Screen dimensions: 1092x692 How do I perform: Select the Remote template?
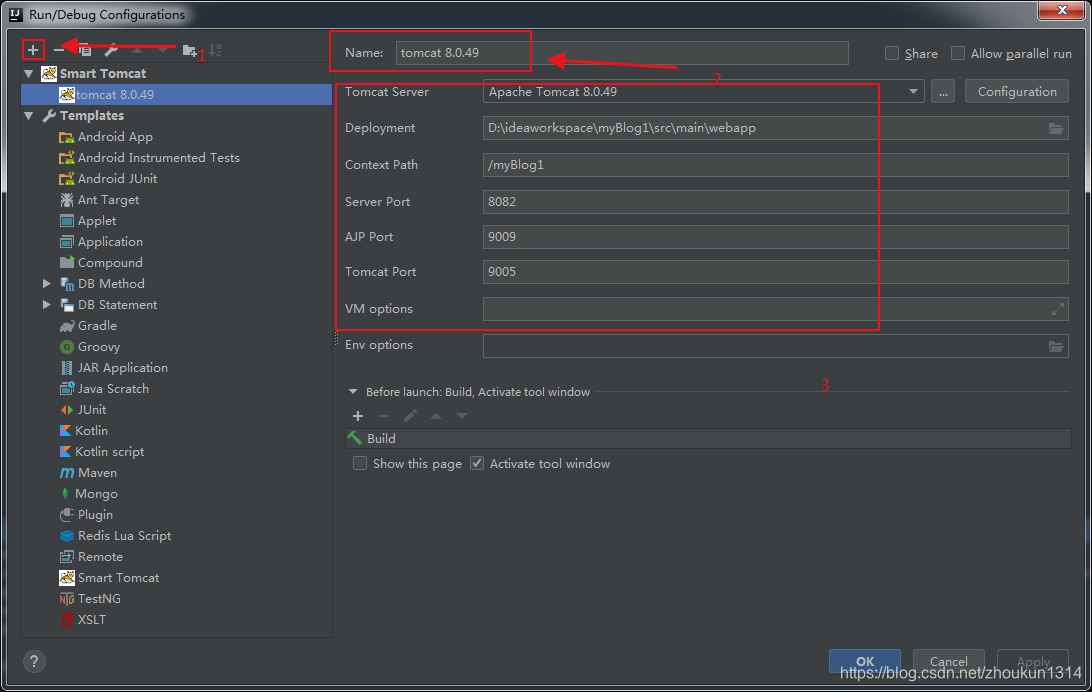[x=91, y=557]
